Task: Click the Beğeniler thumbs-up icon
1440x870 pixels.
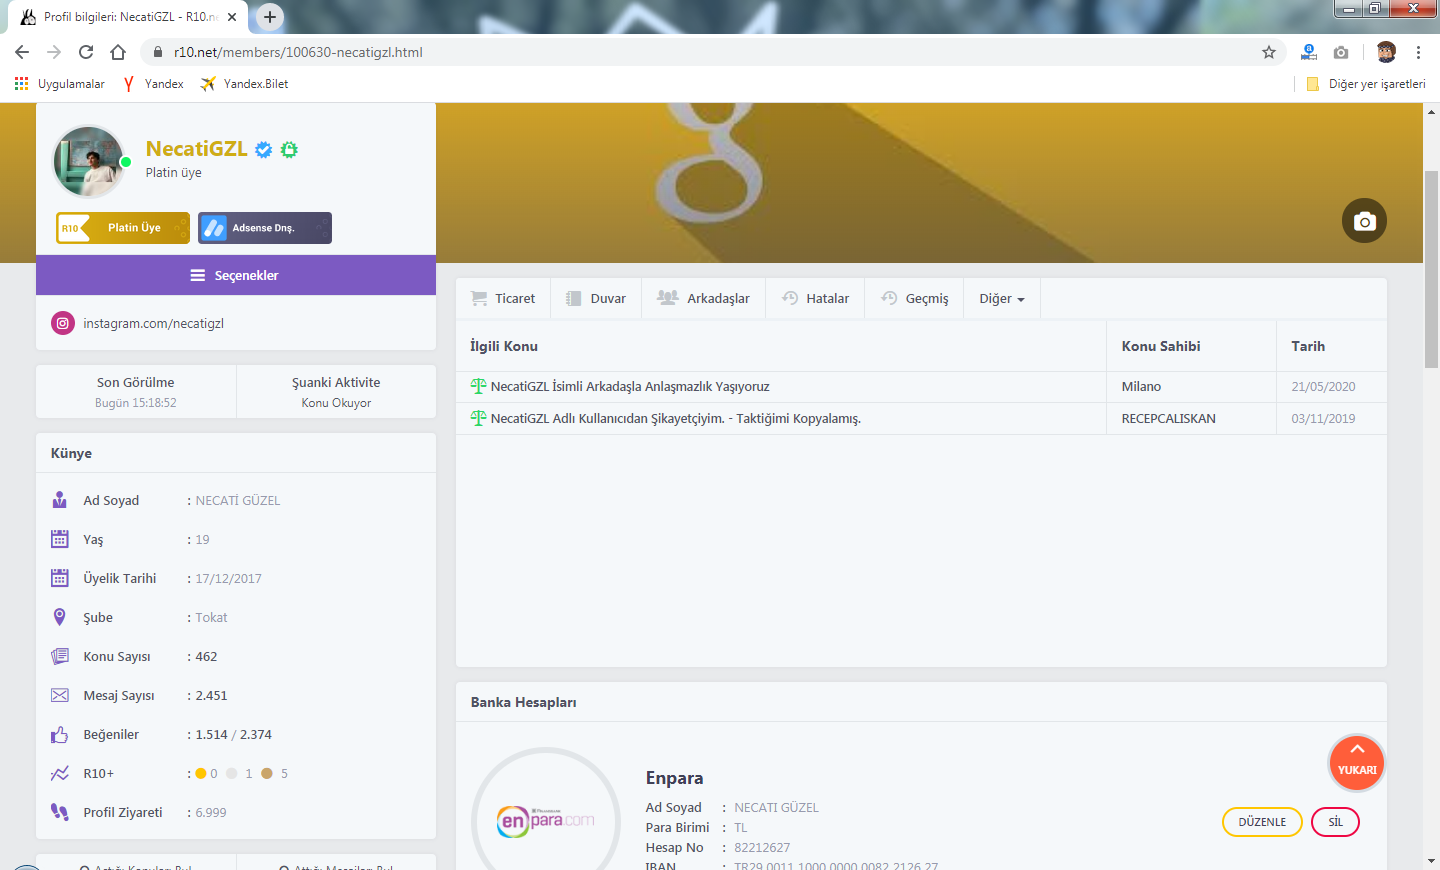Action: point(60,734)
